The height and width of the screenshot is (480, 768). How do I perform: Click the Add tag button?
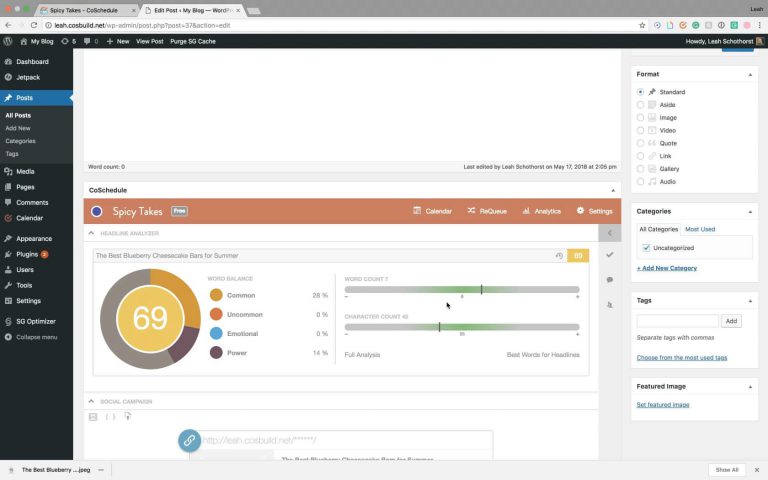pos(731,321)
